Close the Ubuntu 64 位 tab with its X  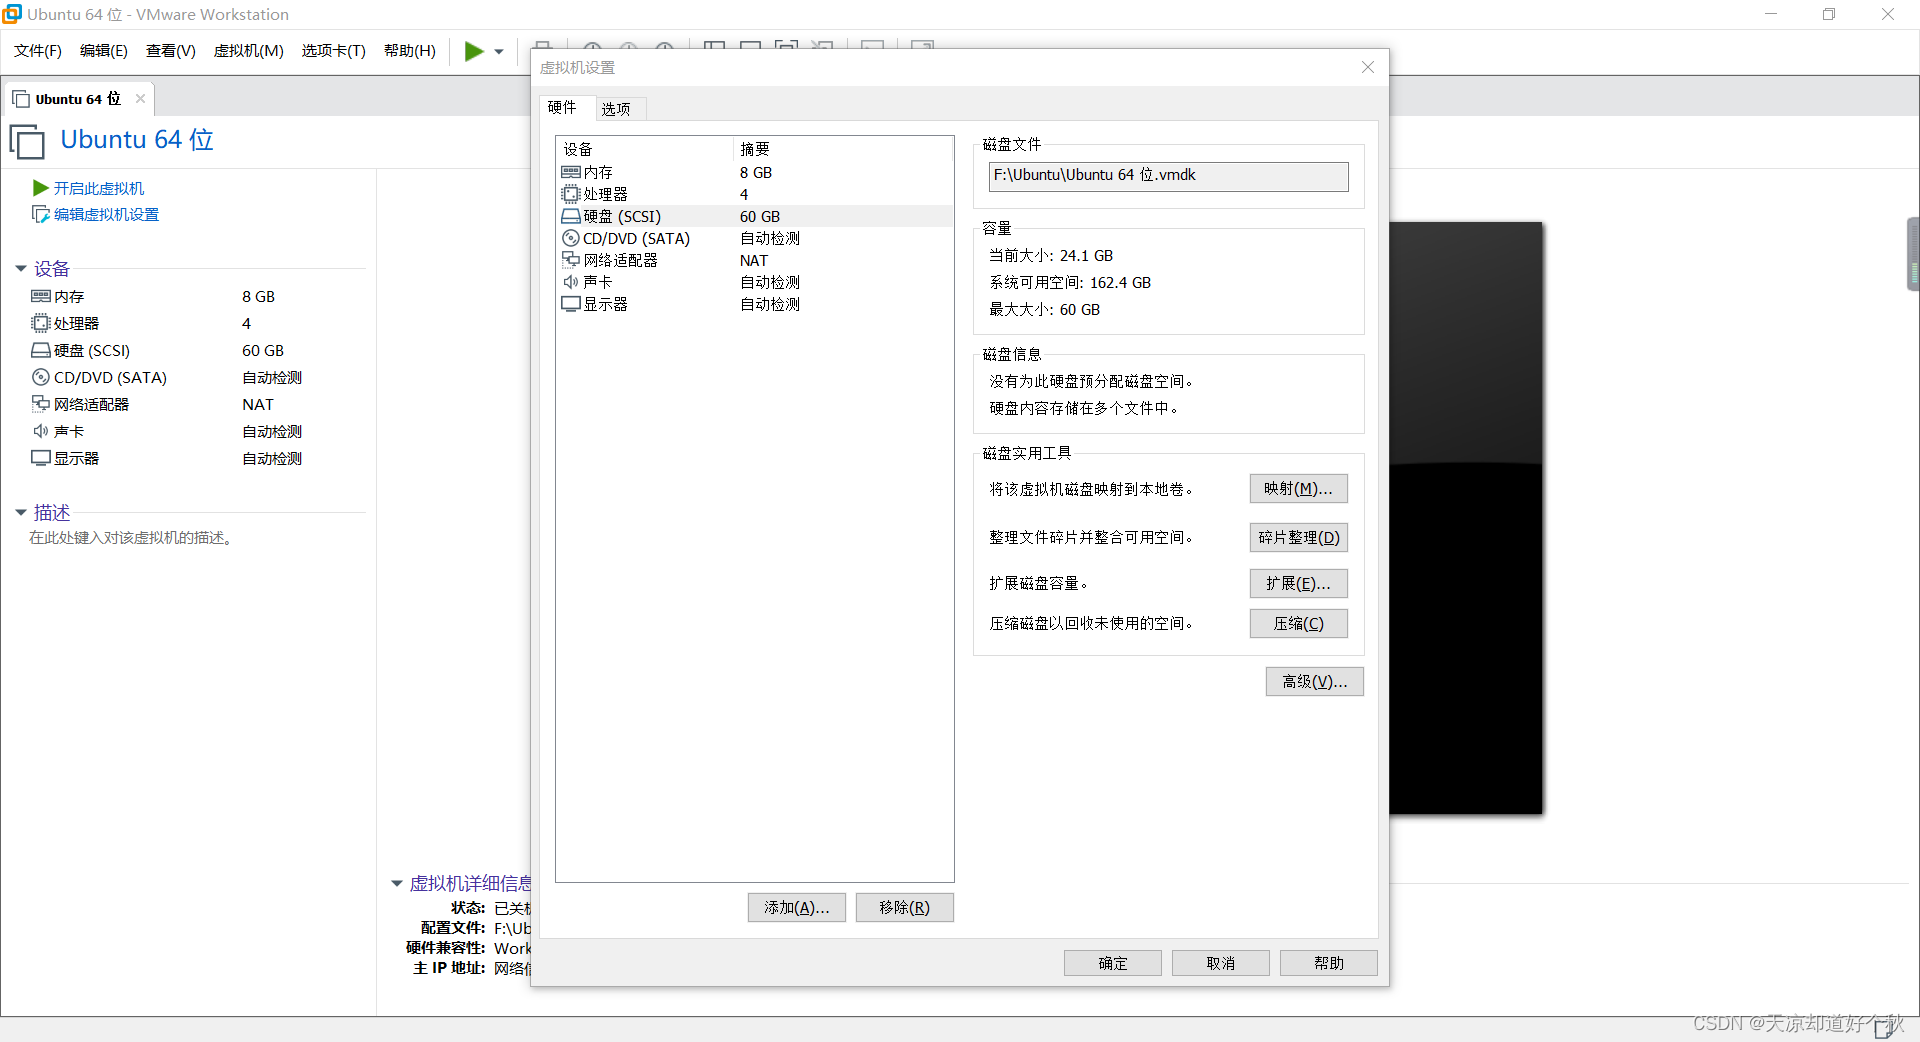[x=140, y=98]
